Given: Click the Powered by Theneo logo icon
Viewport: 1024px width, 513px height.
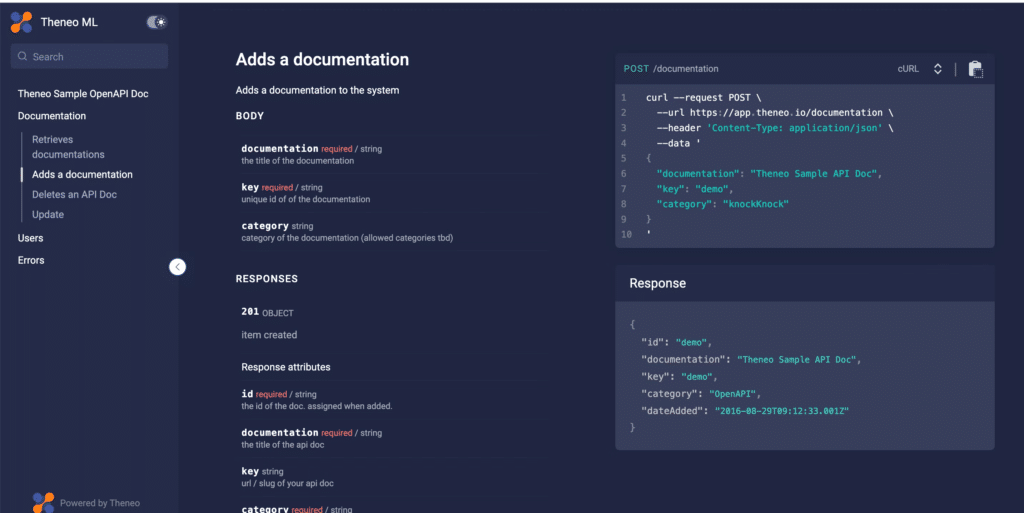Looking at the screenshot, I should click(x=43, y=503).
